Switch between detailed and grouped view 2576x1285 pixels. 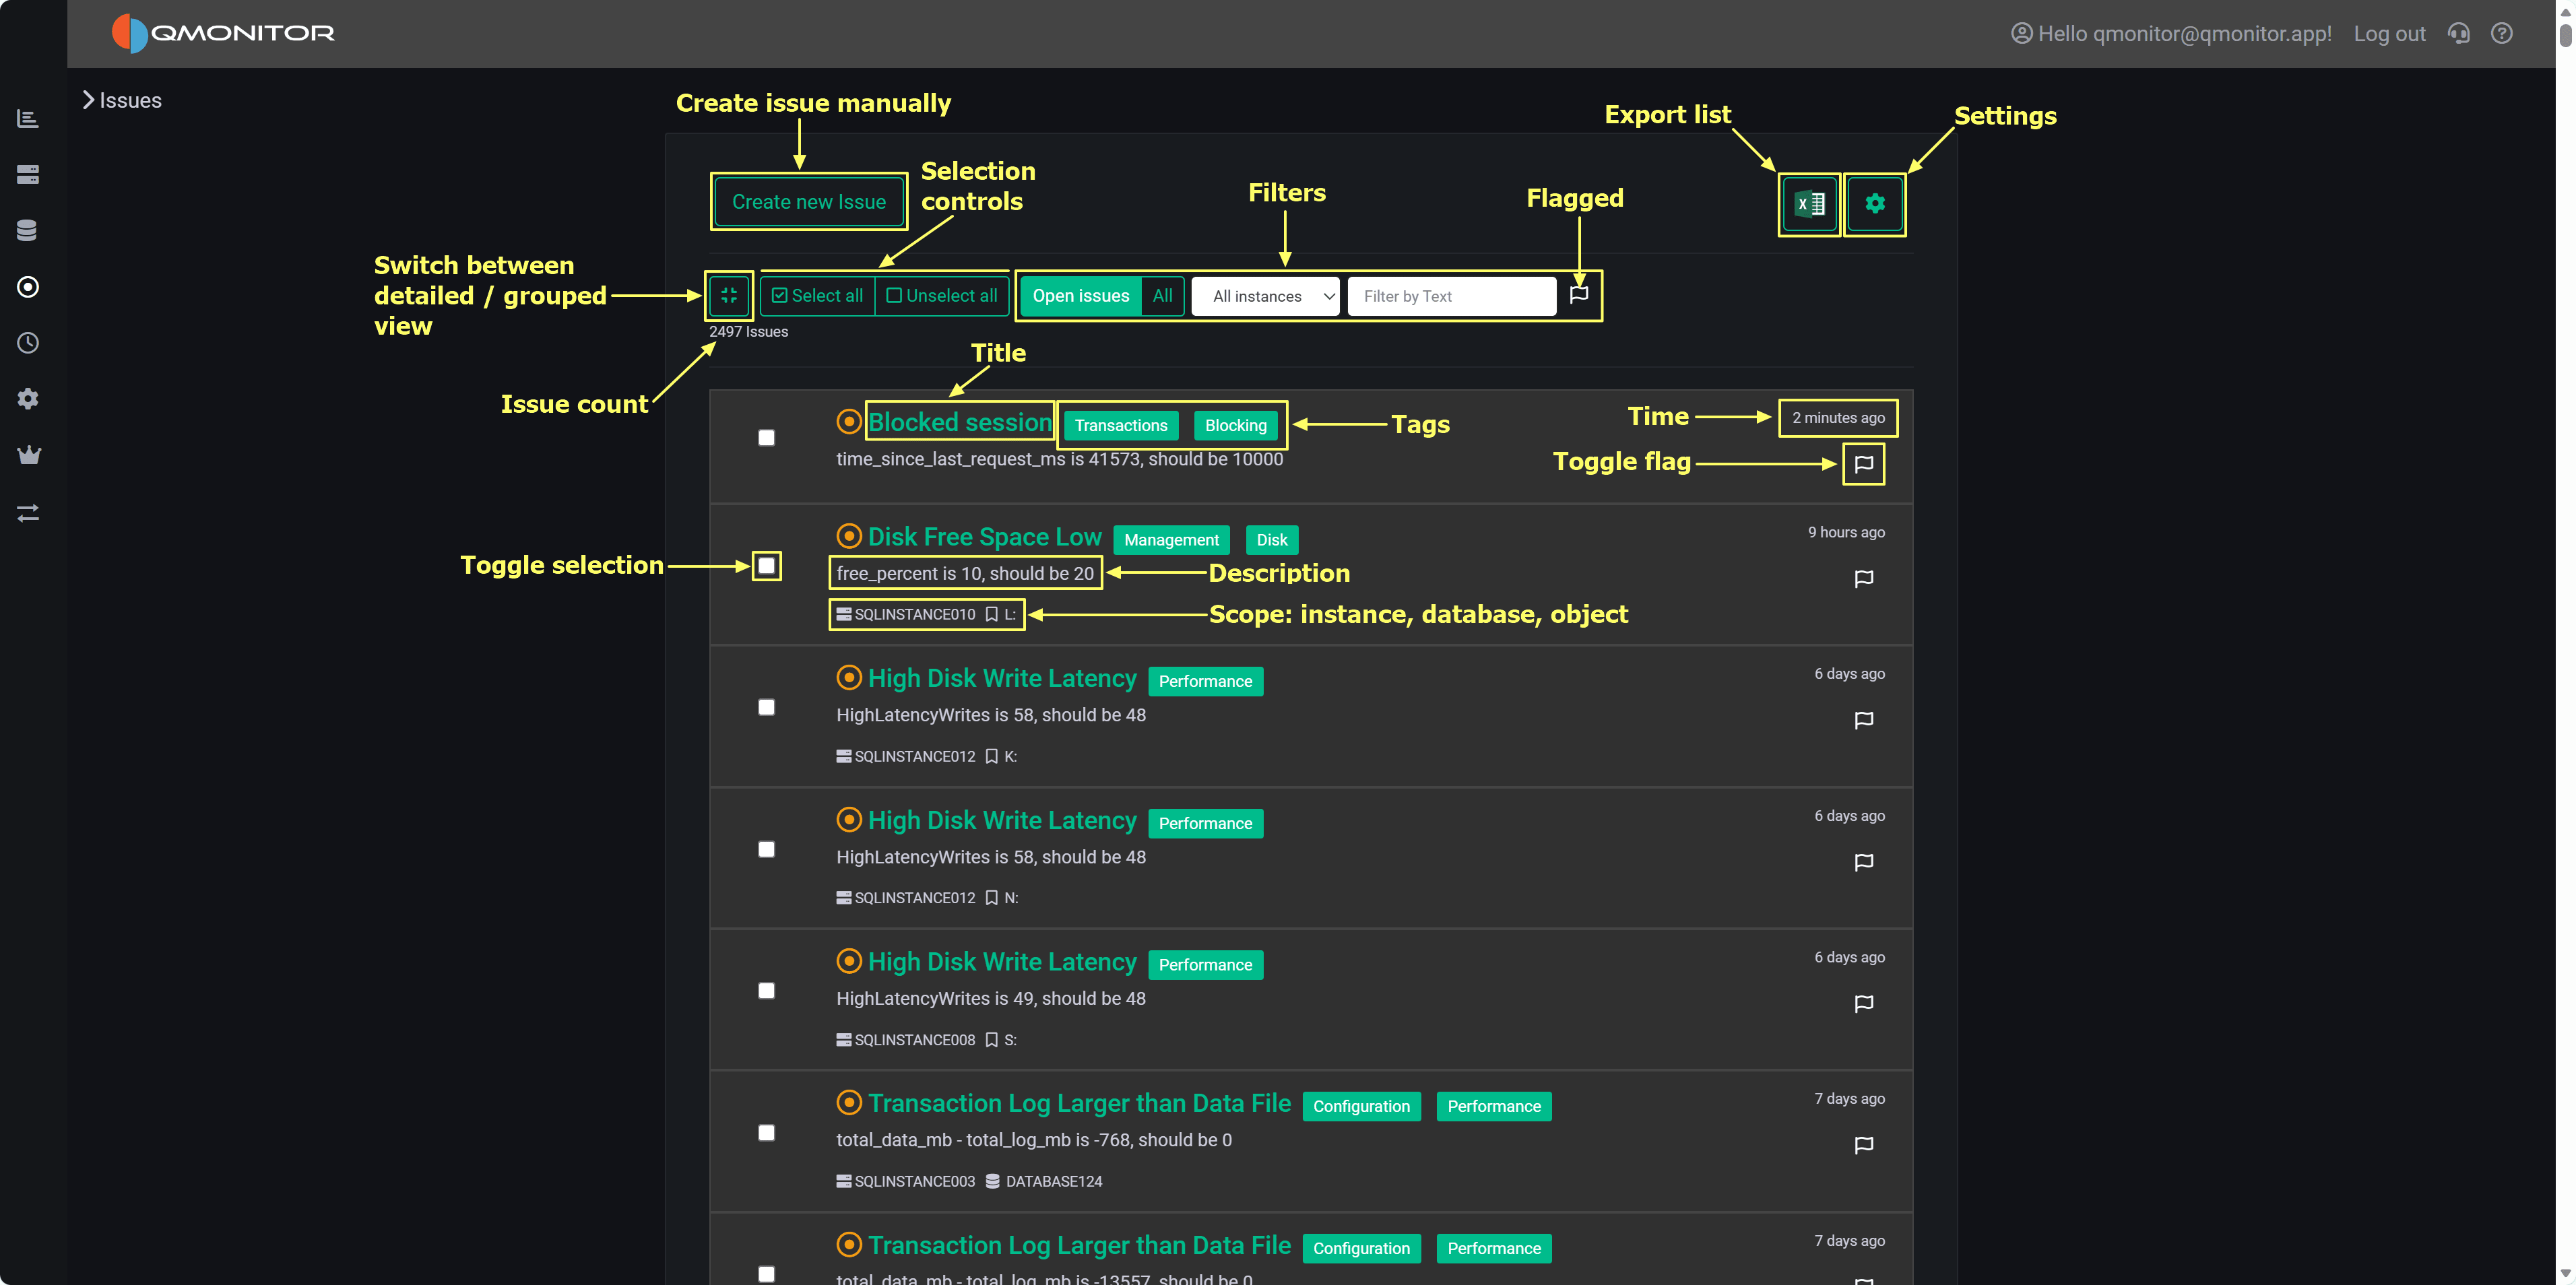[729, 295]
